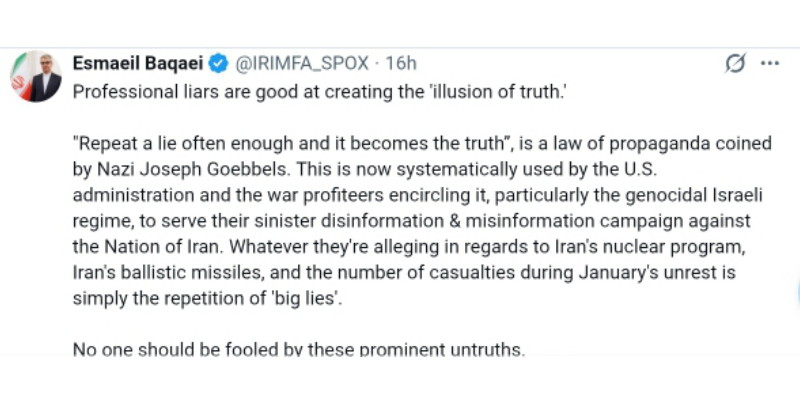Open the three-dot More options menu
This screenshot has height=400, width=800.
click(x=769, y=63)
